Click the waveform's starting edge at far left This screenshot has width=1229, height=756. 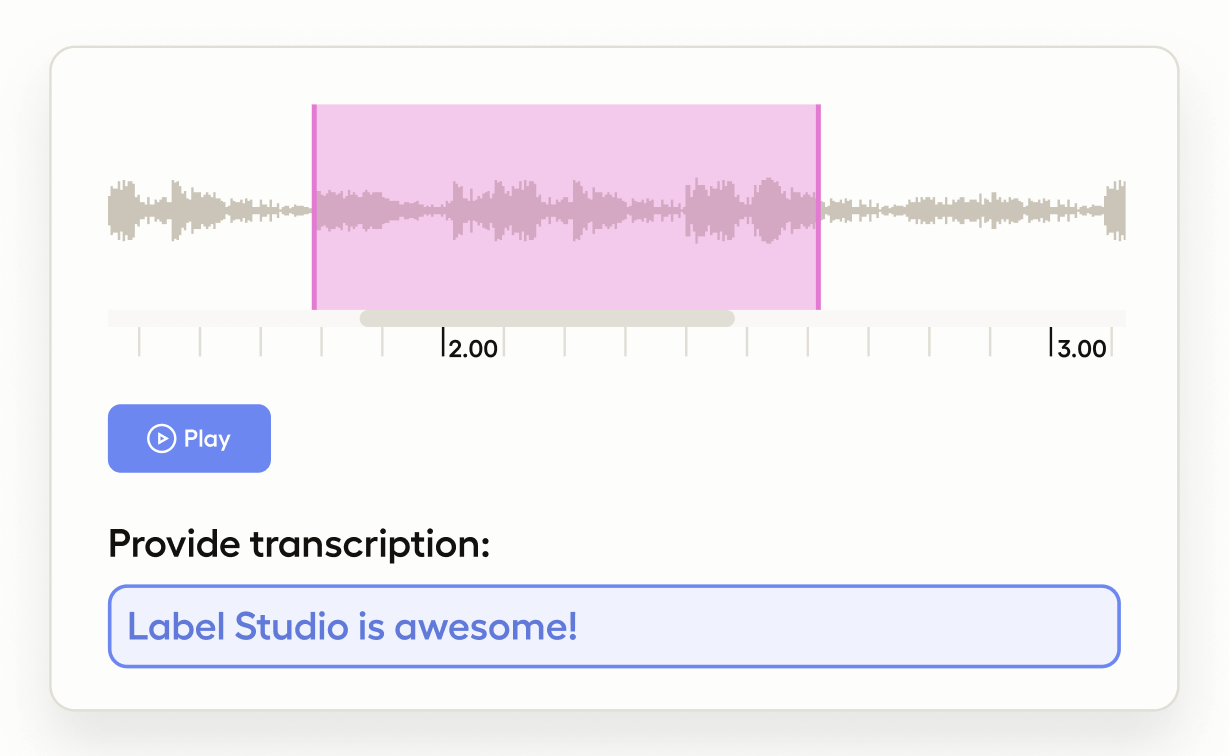(x=112, y=210)
